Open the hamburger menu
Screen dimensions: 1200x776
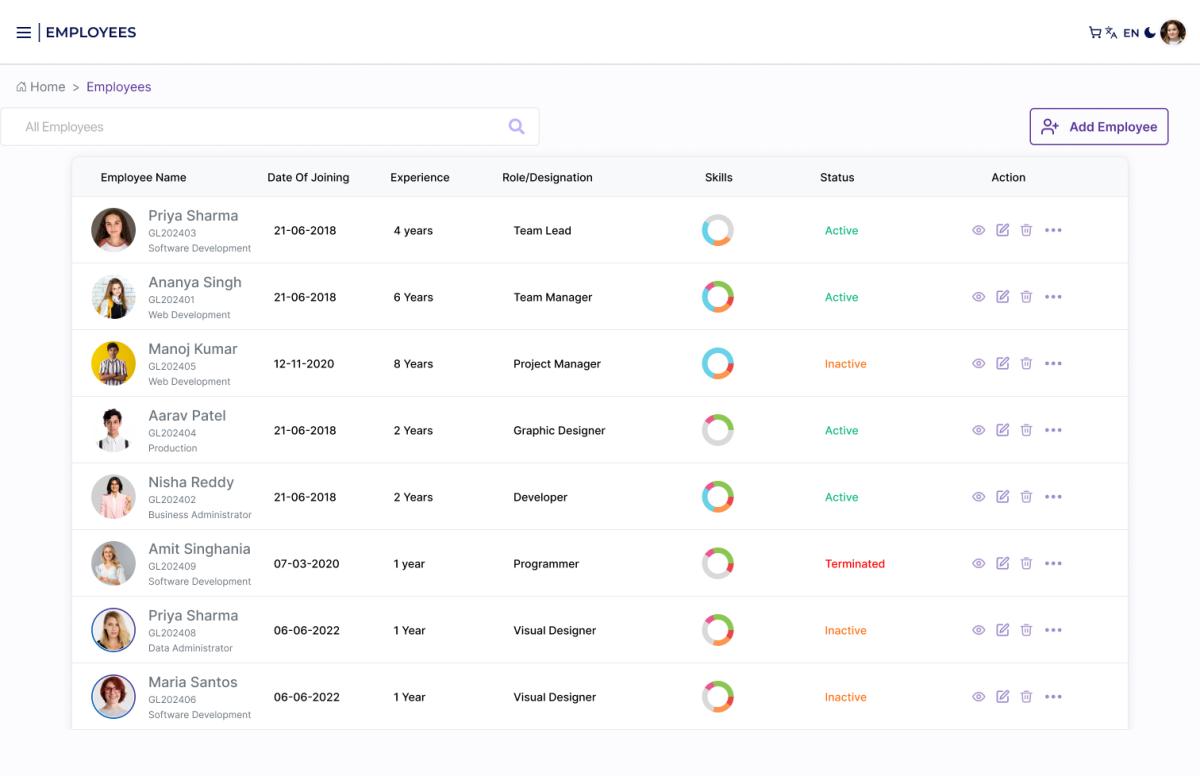pyautogui.click(x=23, y=33)
